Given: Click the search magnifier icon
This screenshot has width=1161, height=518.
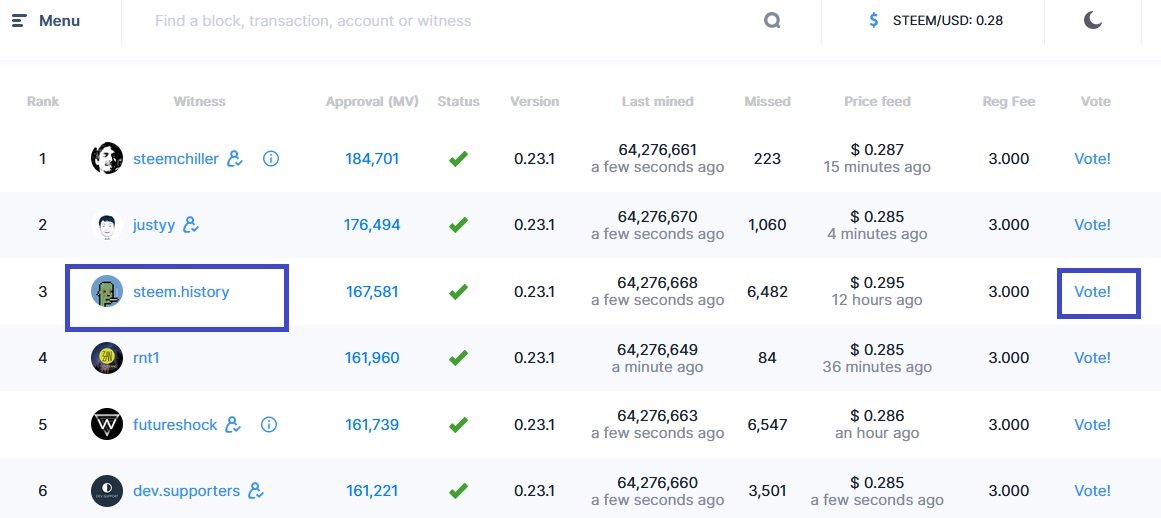Looking at the screenshot, I should click(x=772, y=21).
